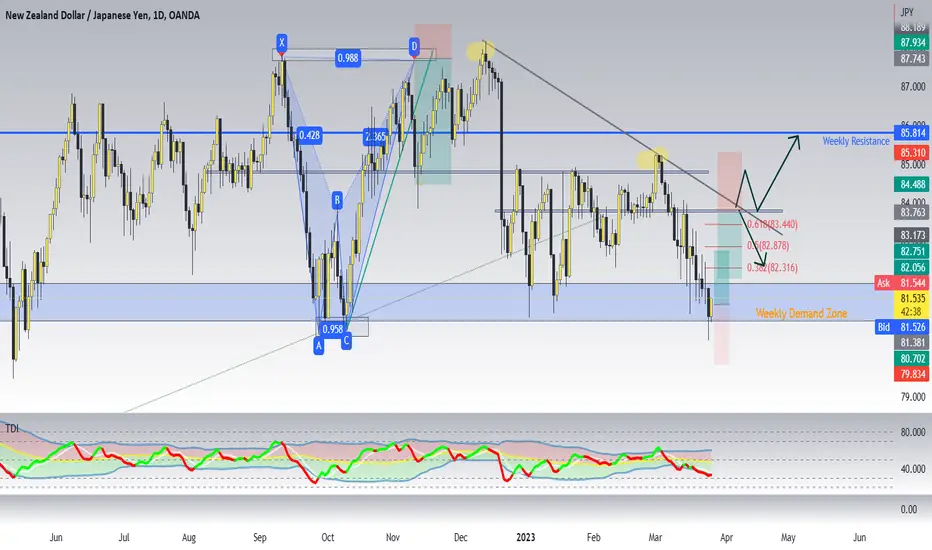Click the 87.934 green price label
The width and height of the screenshot is (932, 550).
pos(912,43)
